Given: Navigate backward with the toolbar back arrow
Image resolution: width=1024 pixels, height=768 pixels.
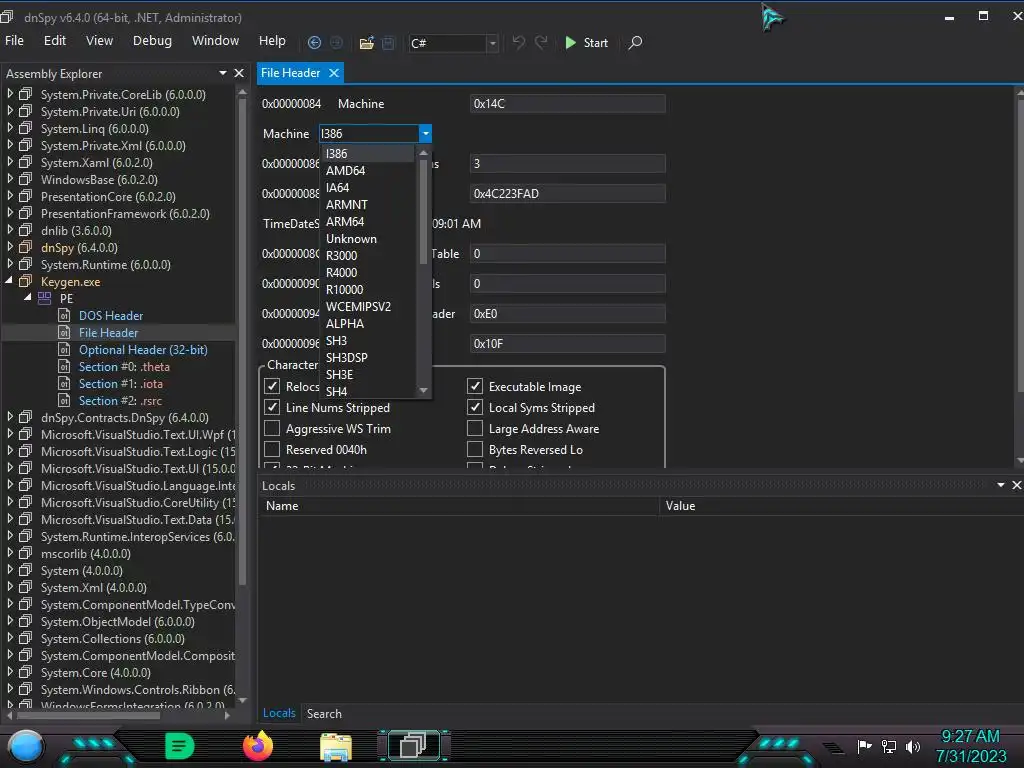Looking at the screenshot, I should tap(314, 42).
